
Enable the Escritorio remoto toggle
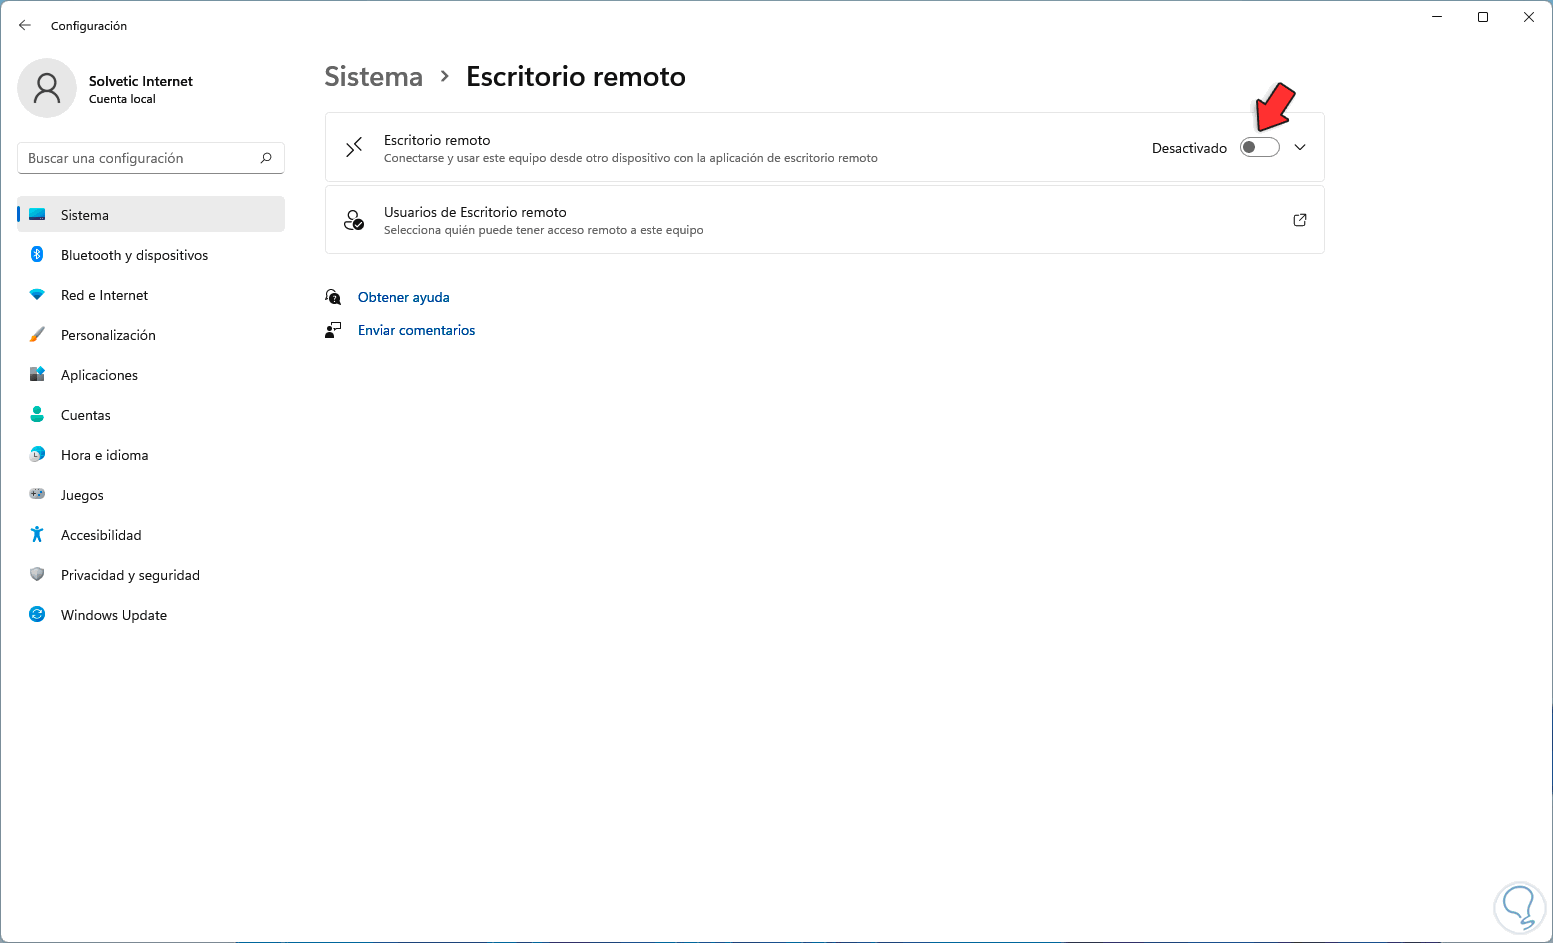coord(1259,148)
